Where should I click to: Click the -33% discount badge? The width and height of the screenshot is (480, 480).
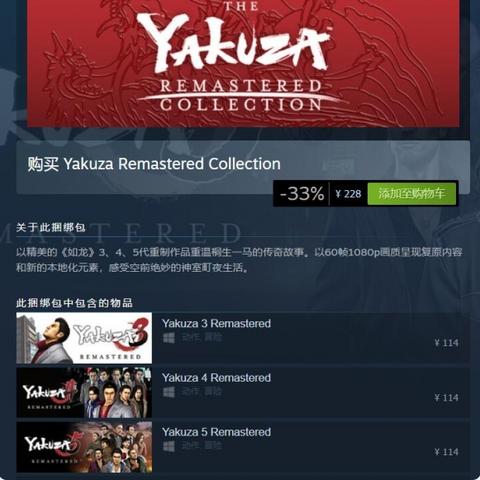302,193
